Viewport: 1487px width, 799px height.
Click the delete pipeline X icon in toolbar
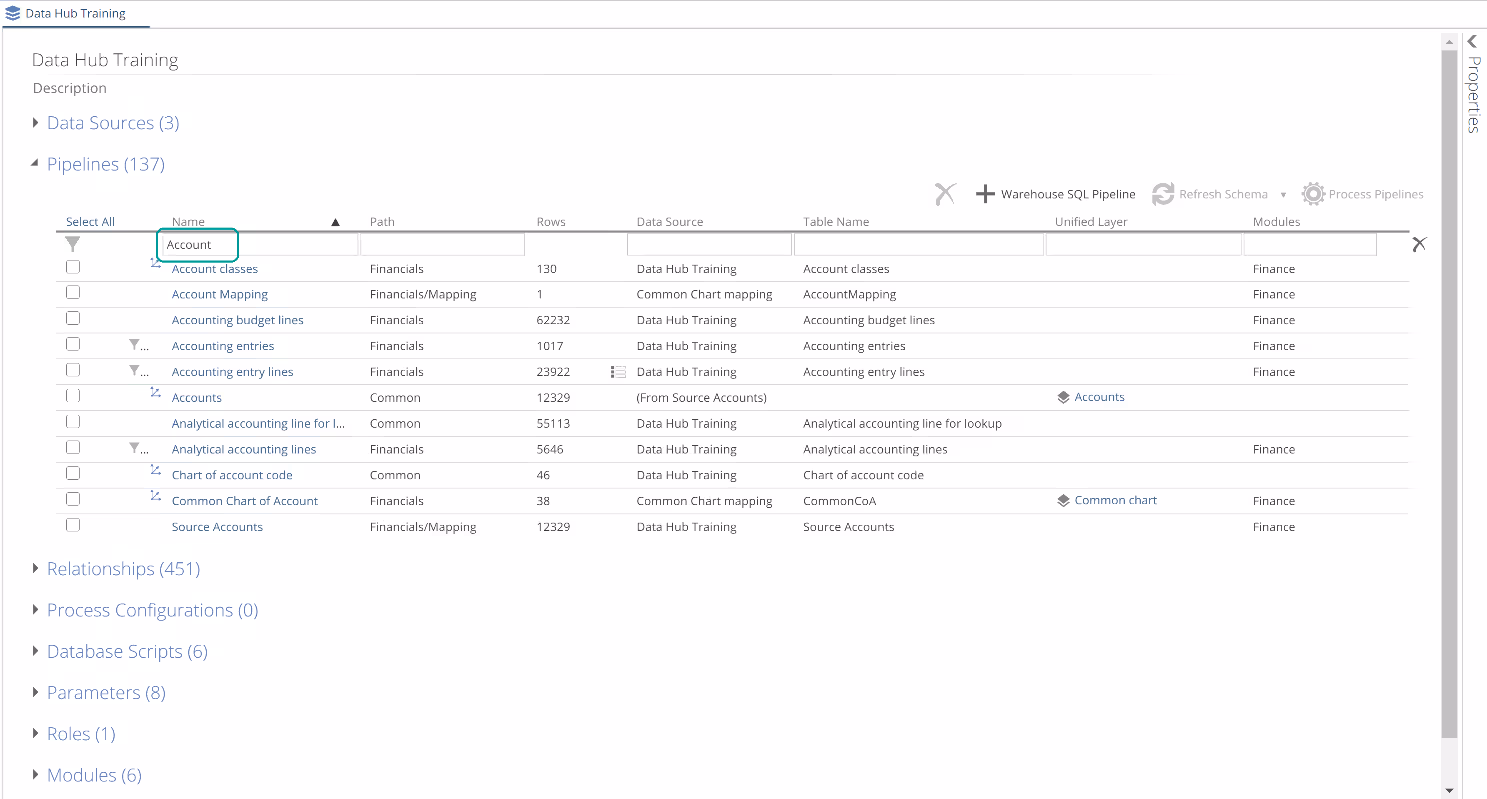pyautogui.click(x=945, y=194)
